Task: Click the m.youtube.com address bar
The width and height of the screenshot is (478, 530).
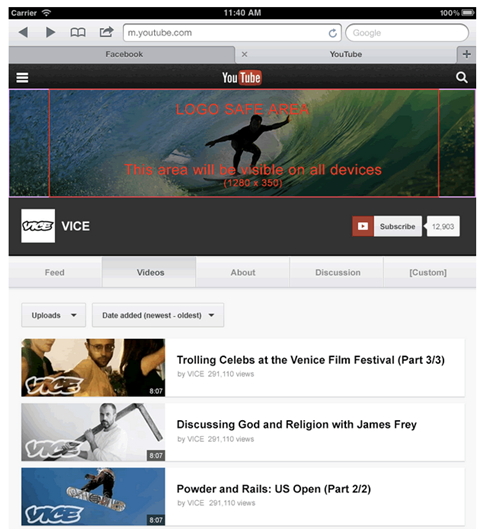Action: pyautogui.click(x=232, y=33)
